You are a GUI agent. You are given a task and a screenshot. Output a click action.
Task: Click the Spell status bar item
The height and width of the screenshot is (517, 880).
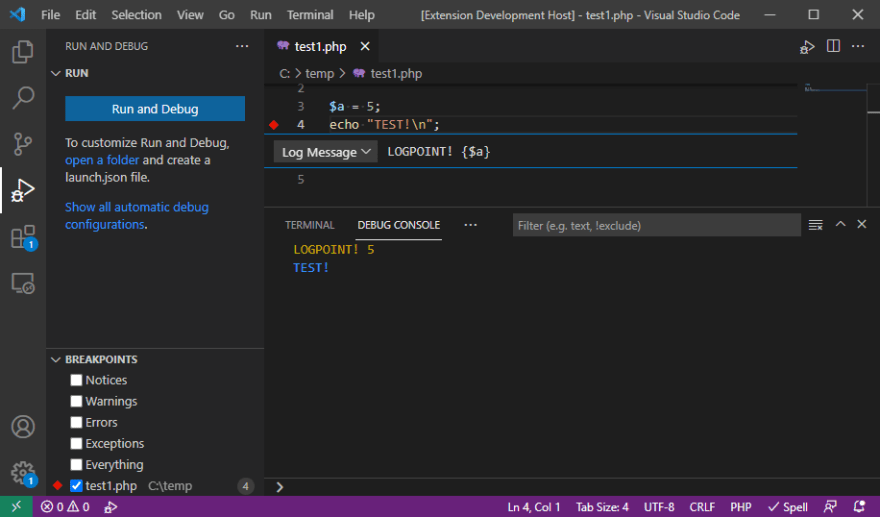(x=788, y=507)
